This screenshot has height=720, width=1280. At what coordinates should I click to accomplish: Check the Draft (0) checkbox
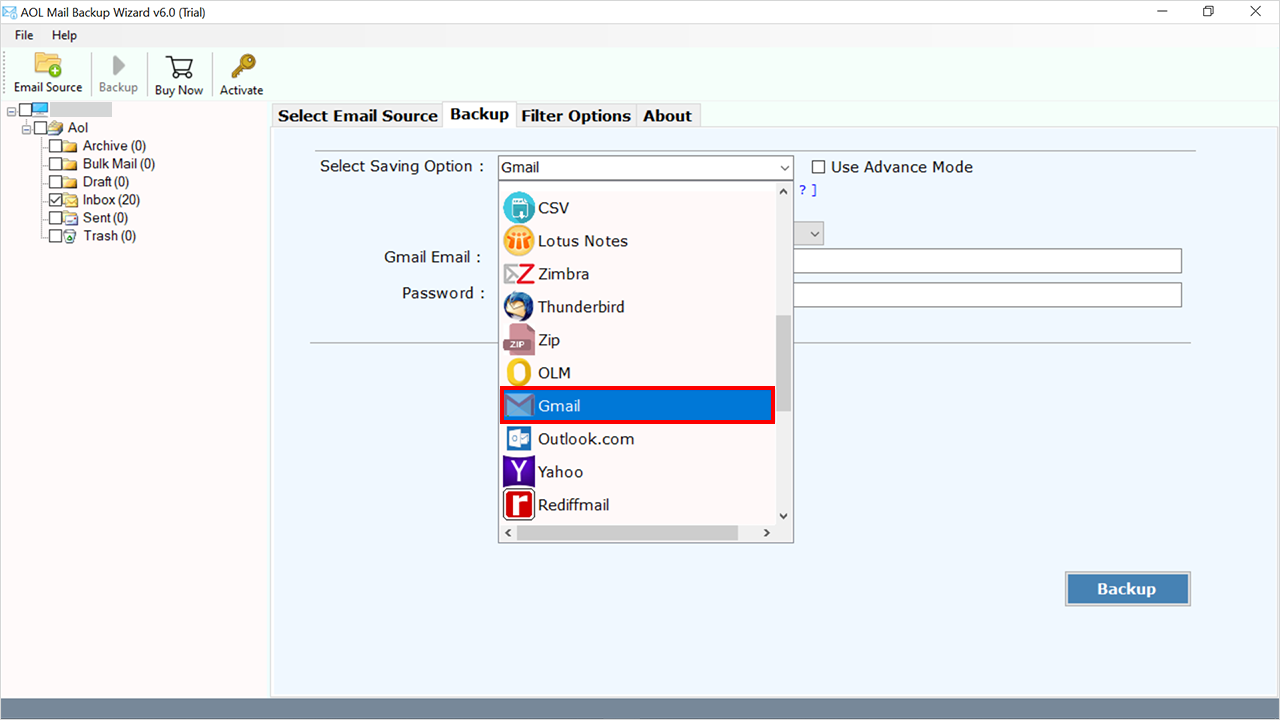[55, 182]
